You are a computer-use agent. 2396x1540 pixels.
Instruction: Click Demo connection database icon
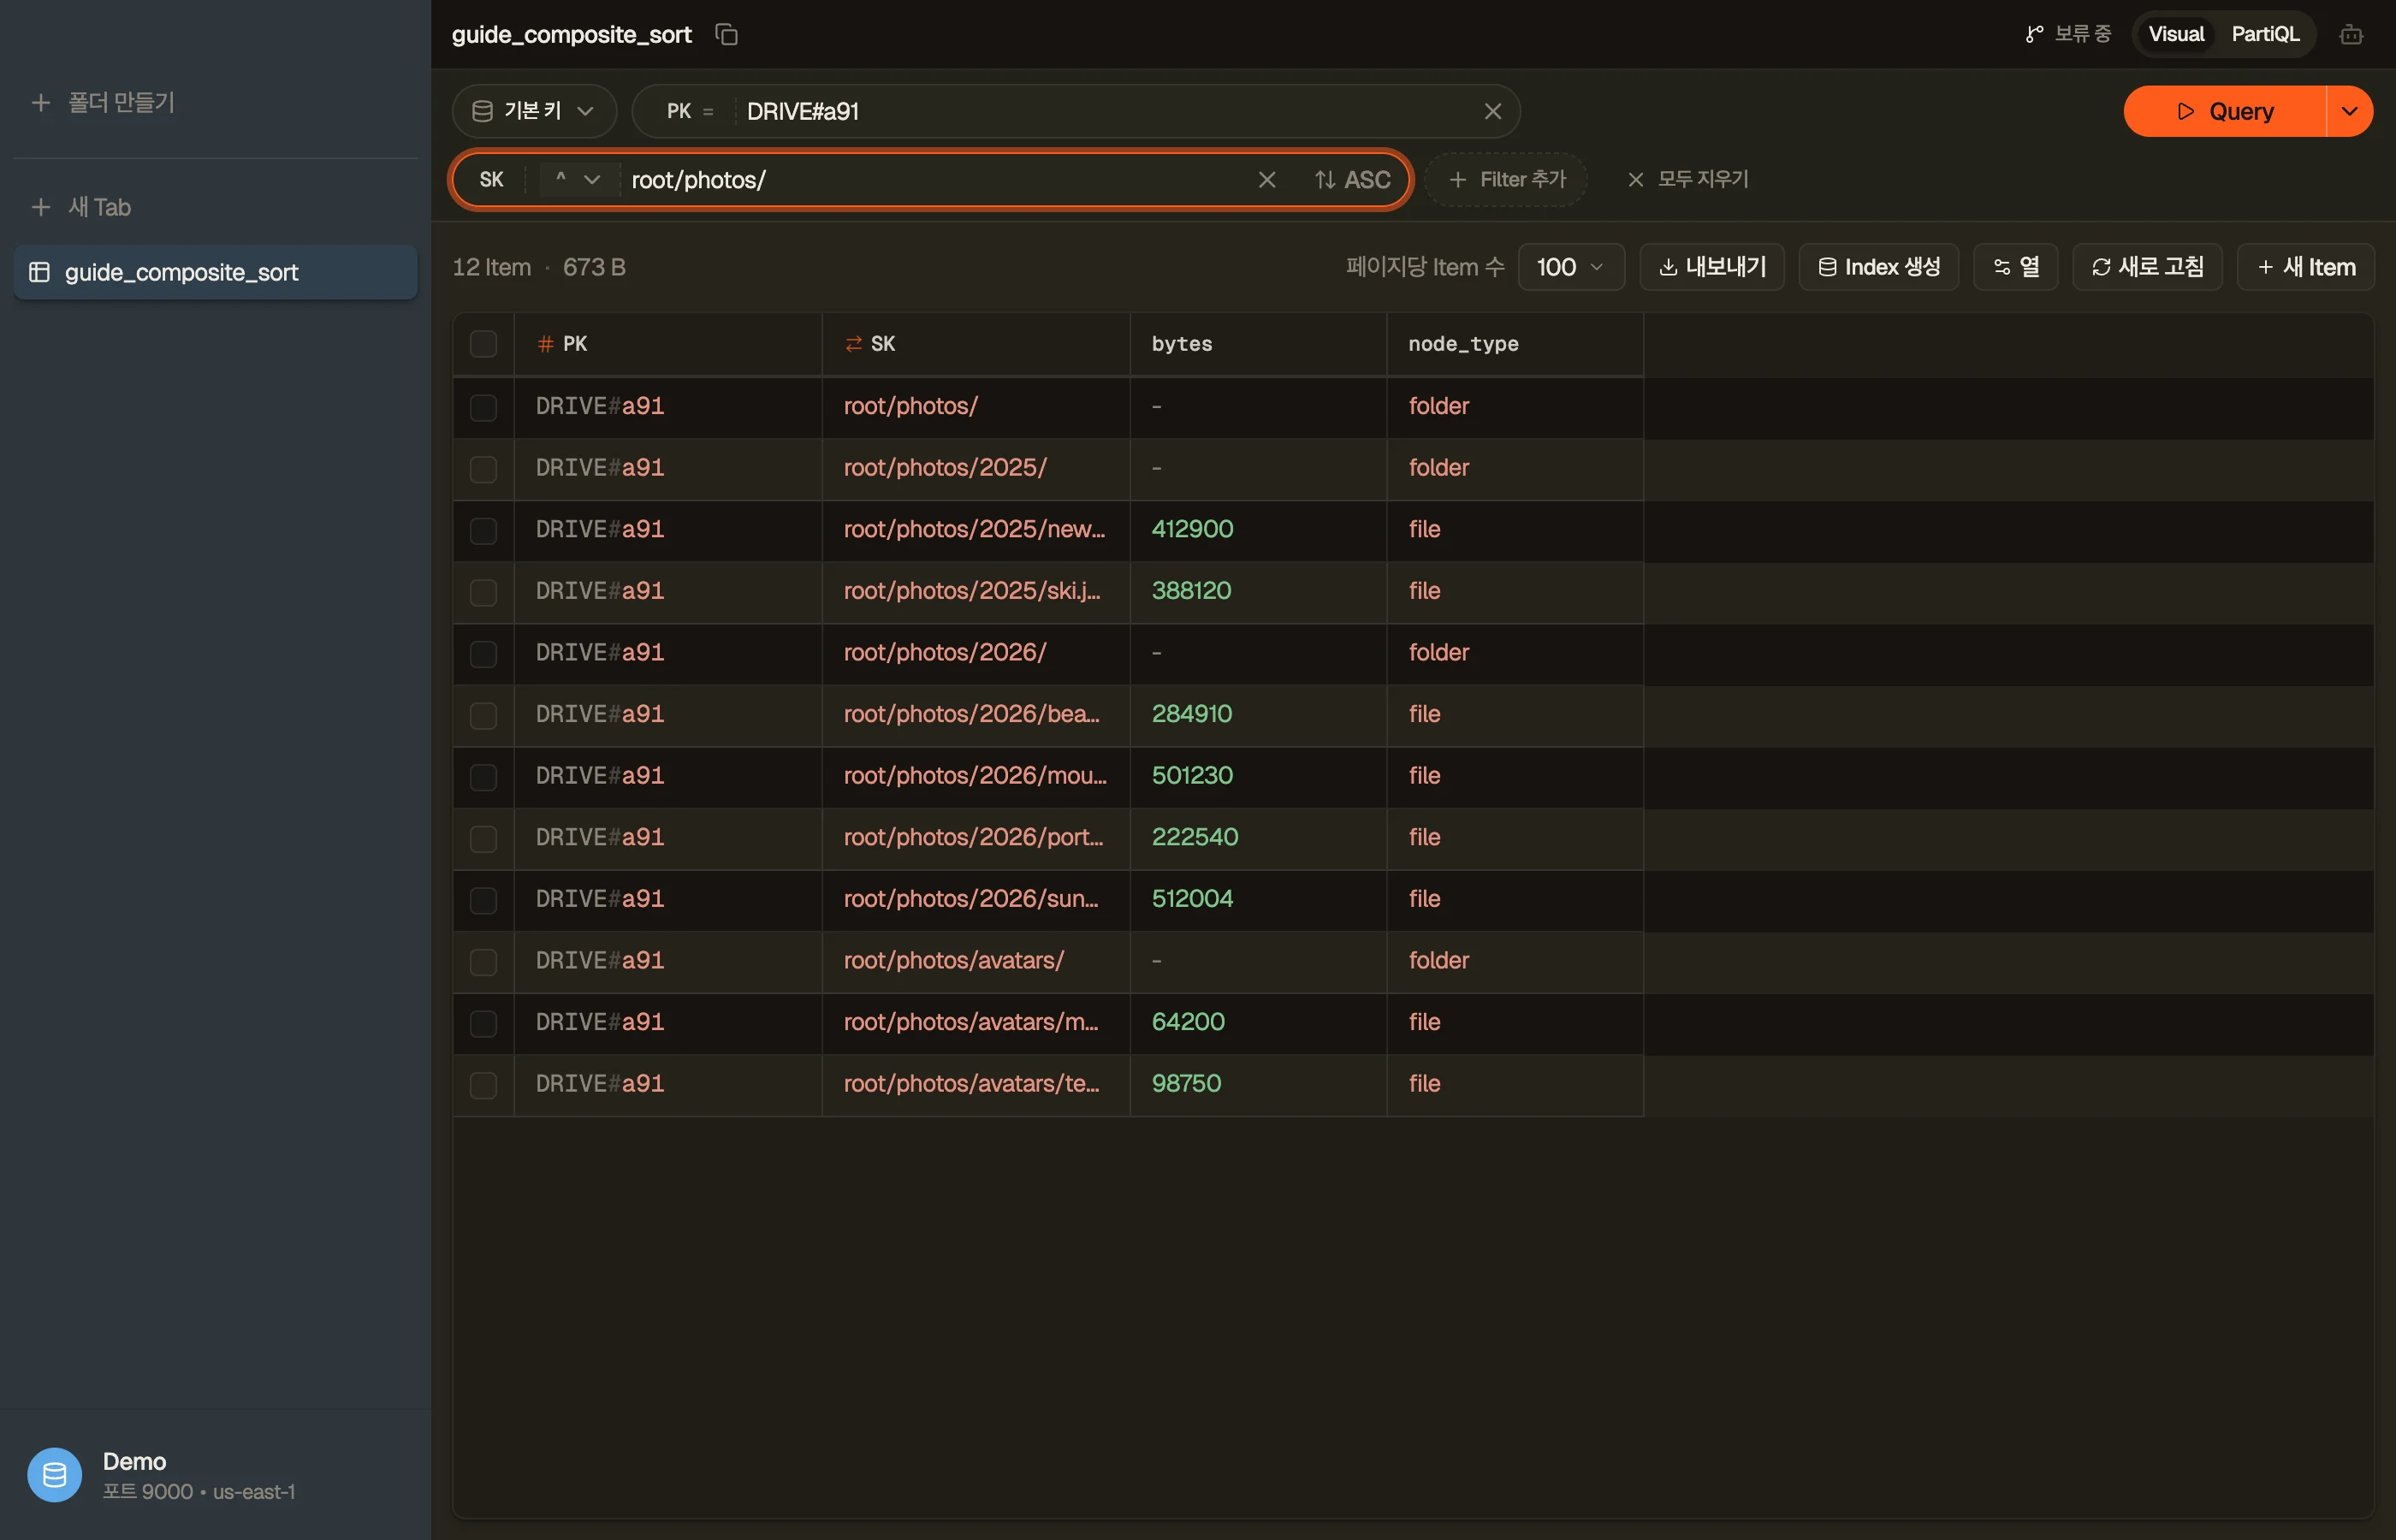[54, 1475]
